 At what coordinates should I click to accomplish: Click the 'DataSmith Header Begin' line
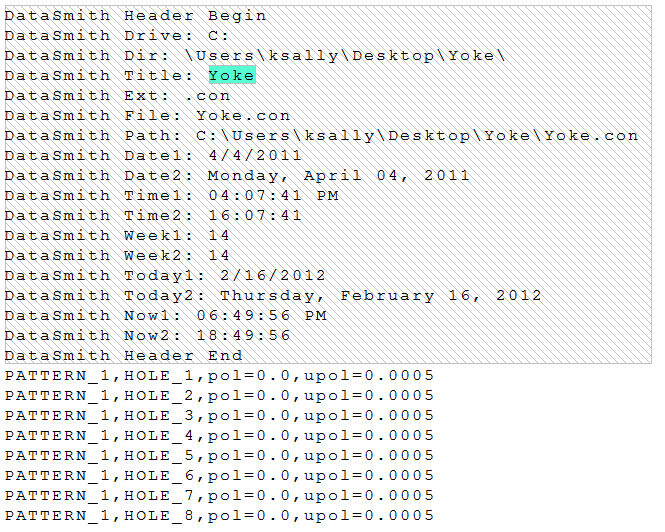(135, 15)
